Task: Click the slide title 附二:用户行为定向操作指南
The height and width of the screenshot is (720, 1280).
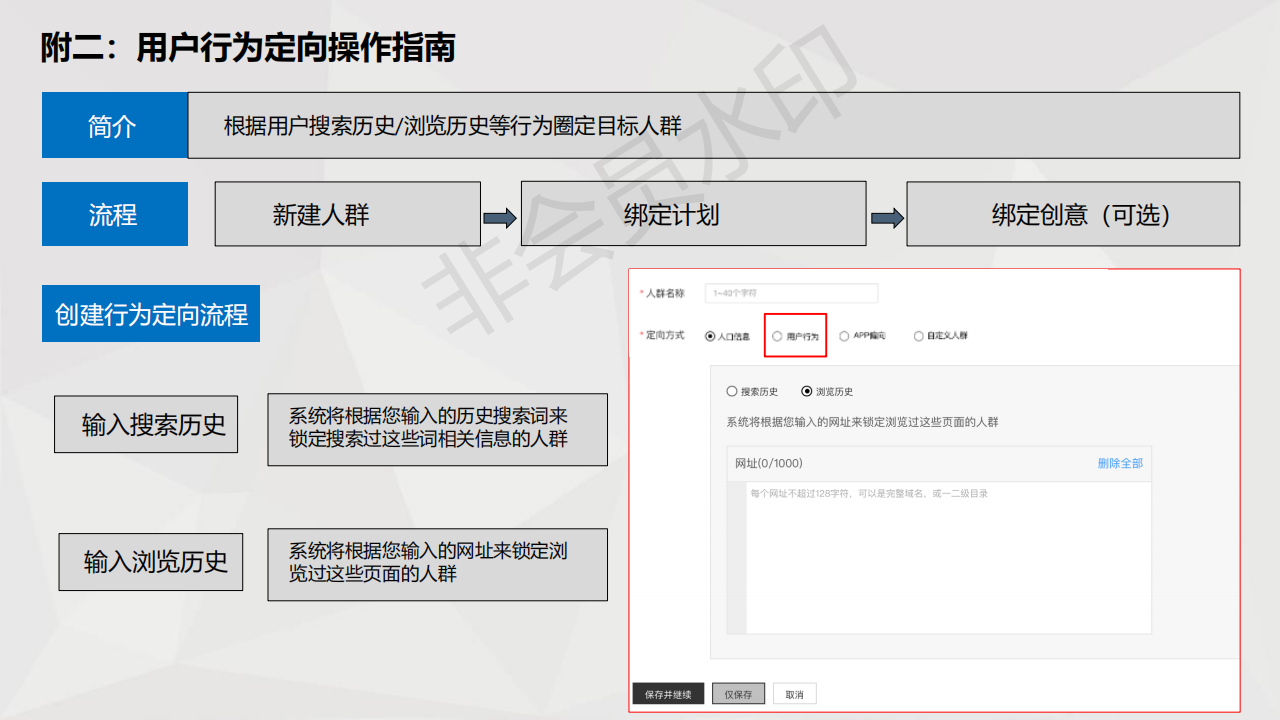Action: (x=248, y=48)
